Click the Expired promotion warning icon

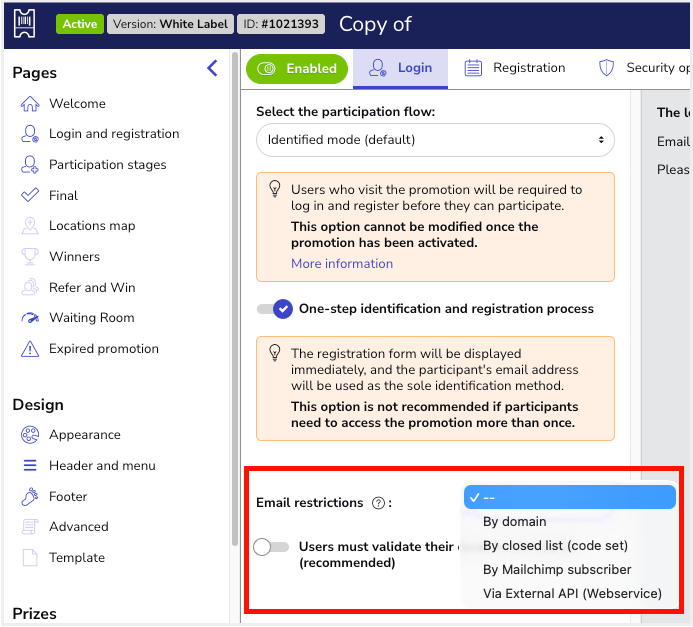click(30, 349)
